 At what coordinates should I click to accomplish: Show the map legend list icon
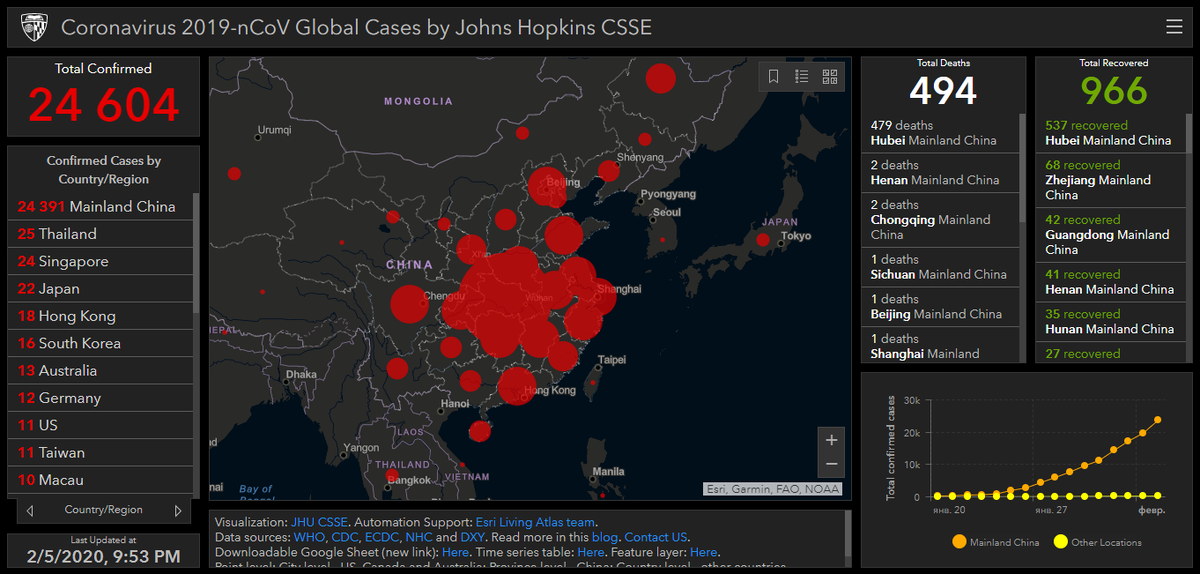[802, 76]
